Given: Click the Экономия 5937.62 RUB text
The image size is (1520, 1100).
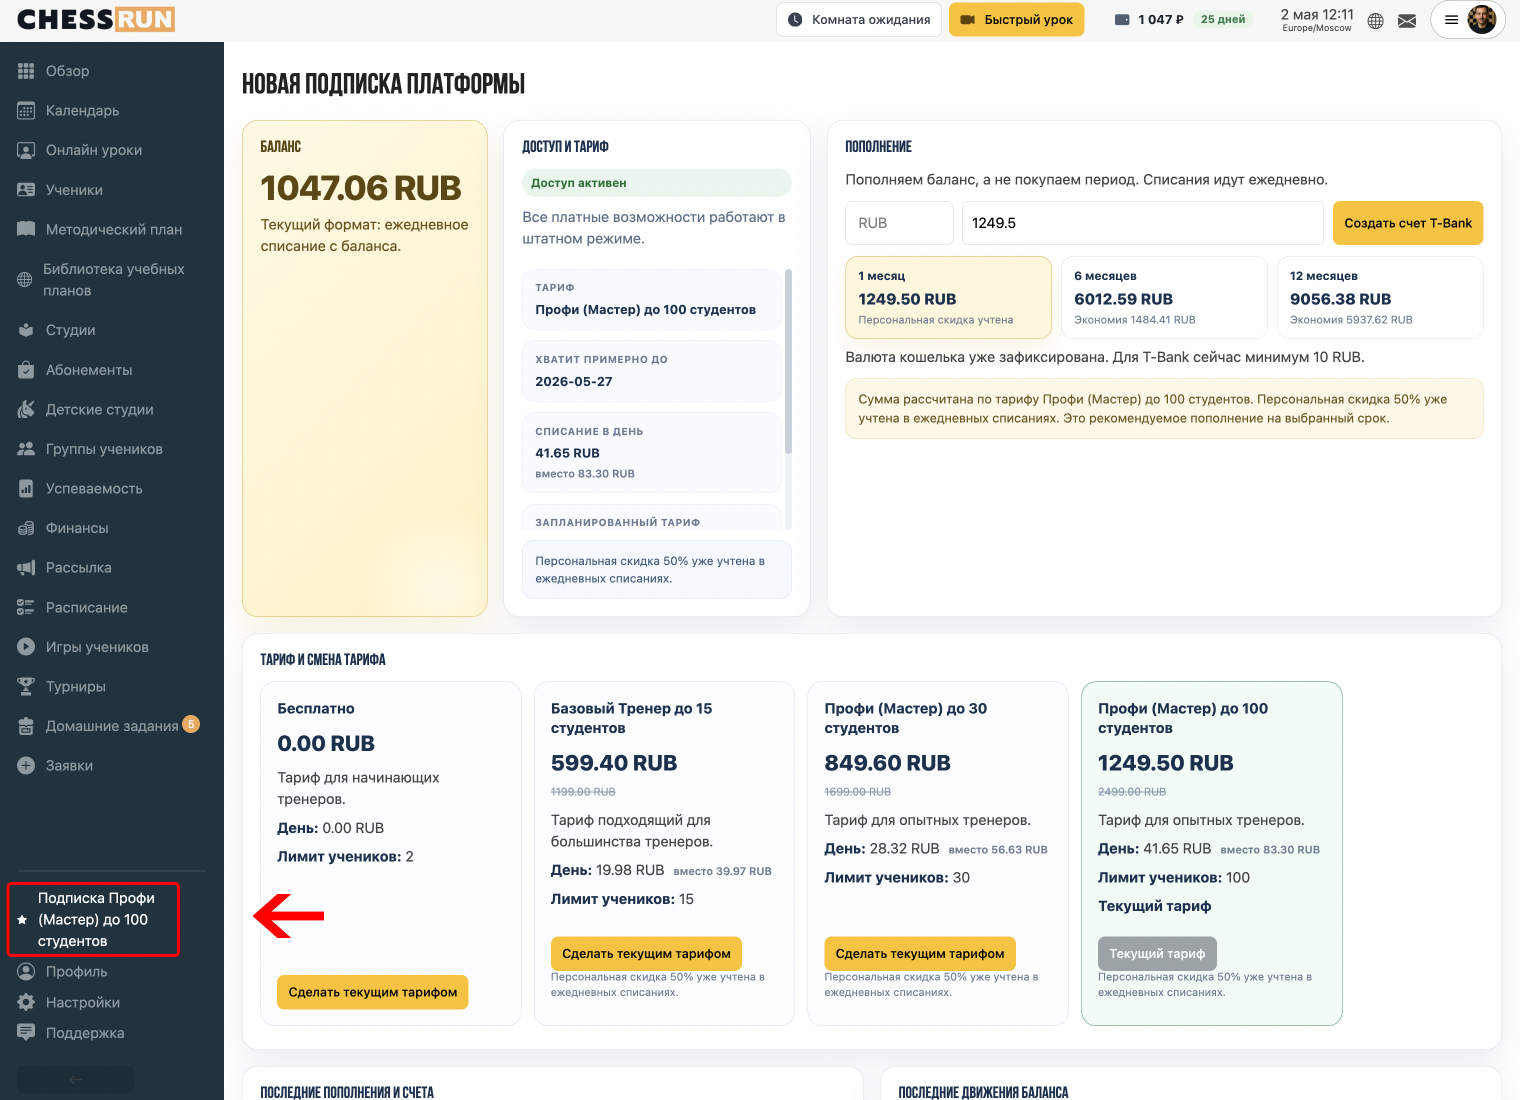Looking at the screenshot, I should coord(1351,320).
